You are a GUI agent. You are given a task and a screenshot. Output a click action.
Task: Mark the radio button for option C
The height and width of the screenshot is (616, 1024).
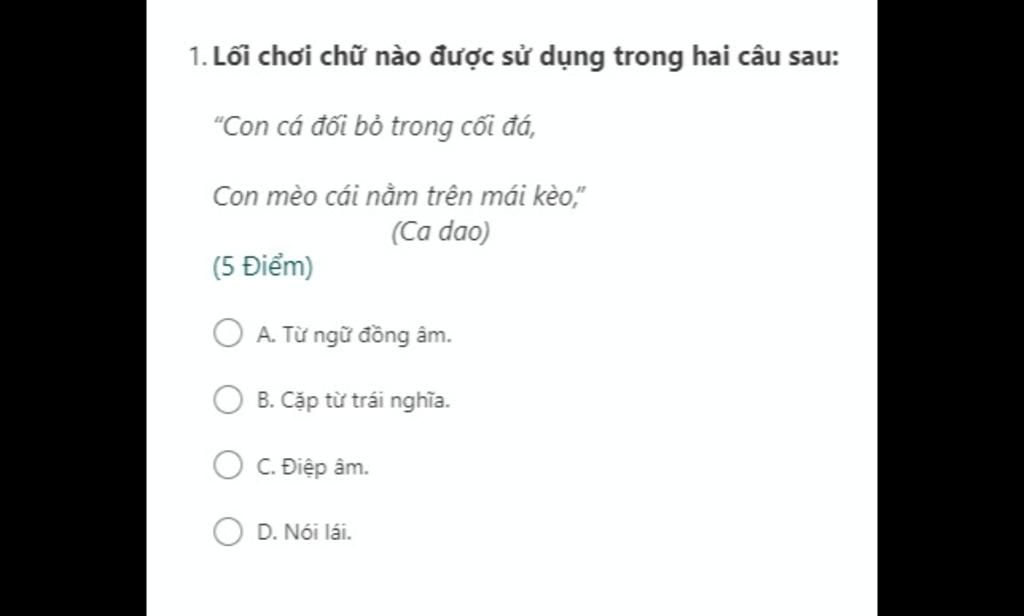tap(228, 465)
